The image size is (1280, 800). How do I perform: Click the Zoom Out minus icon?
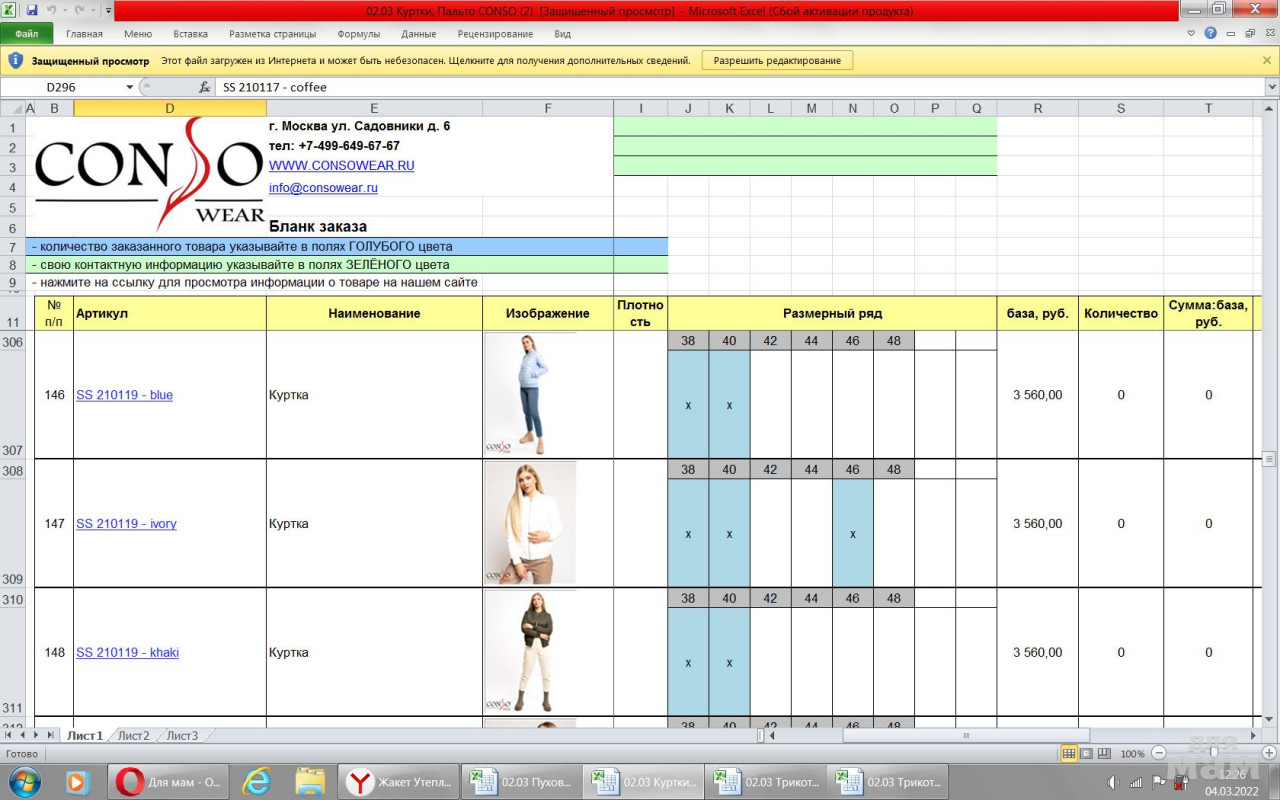pyautogui.click(x=1159, y=753)
